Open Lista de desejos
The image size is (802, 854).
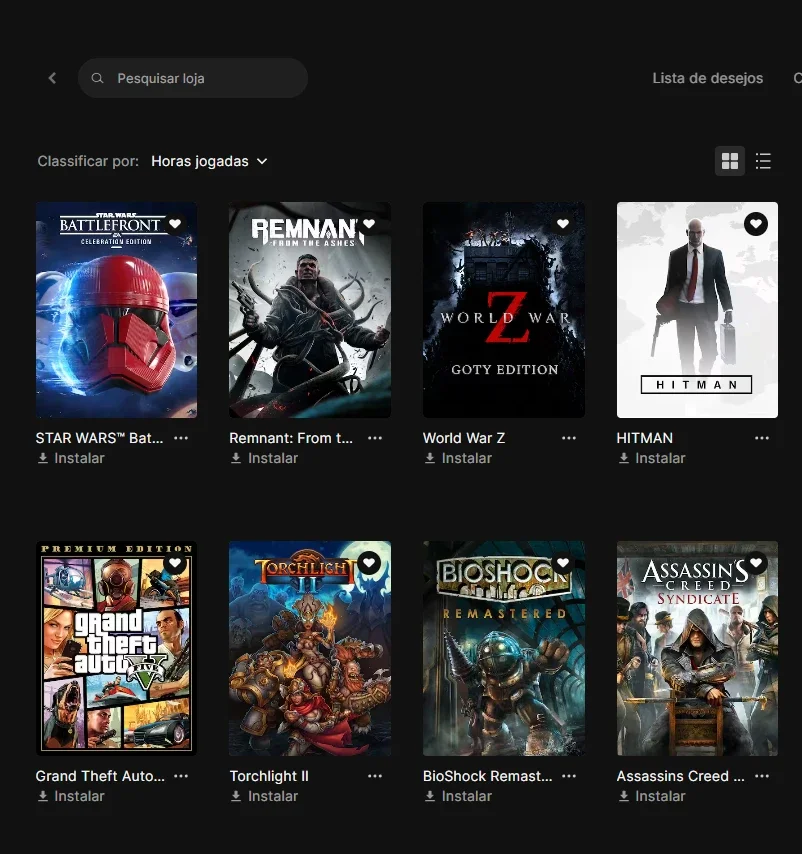click(x=707, y=78)
